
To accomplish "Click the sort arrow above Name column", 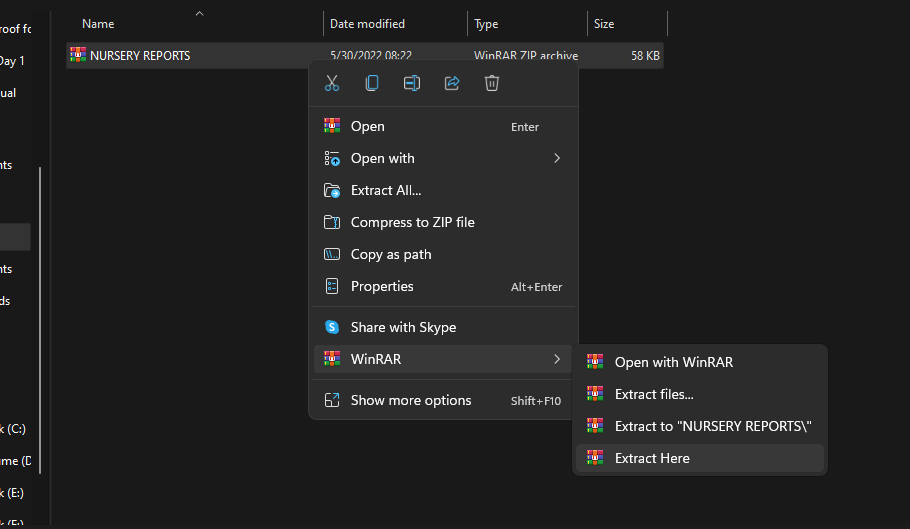I will point(199,13).
